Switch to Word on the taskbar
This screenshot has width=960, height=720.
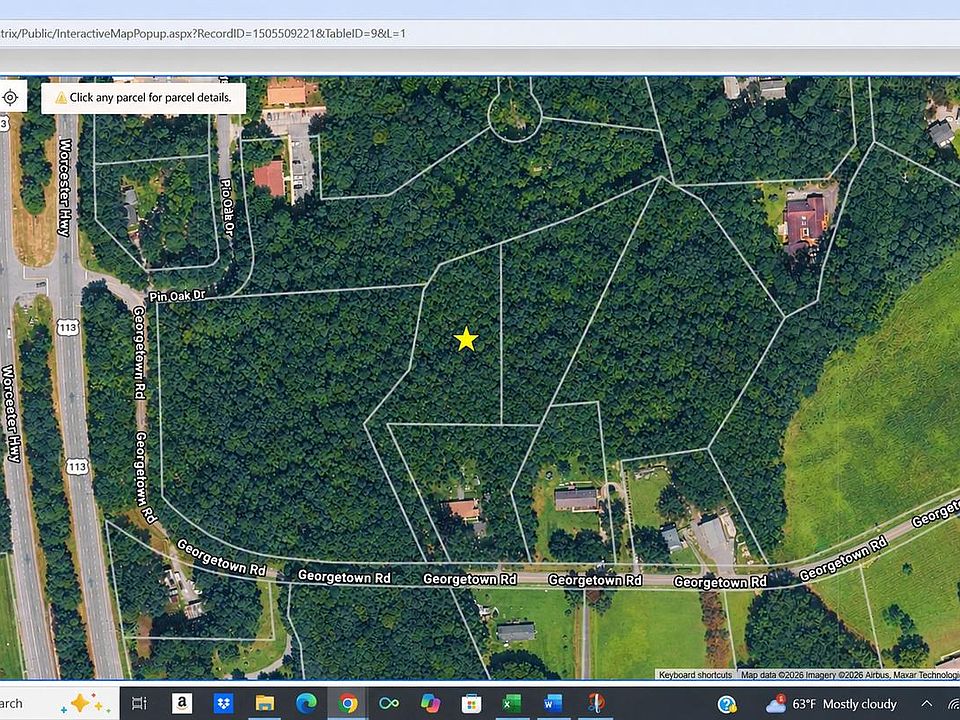point(553,703)
